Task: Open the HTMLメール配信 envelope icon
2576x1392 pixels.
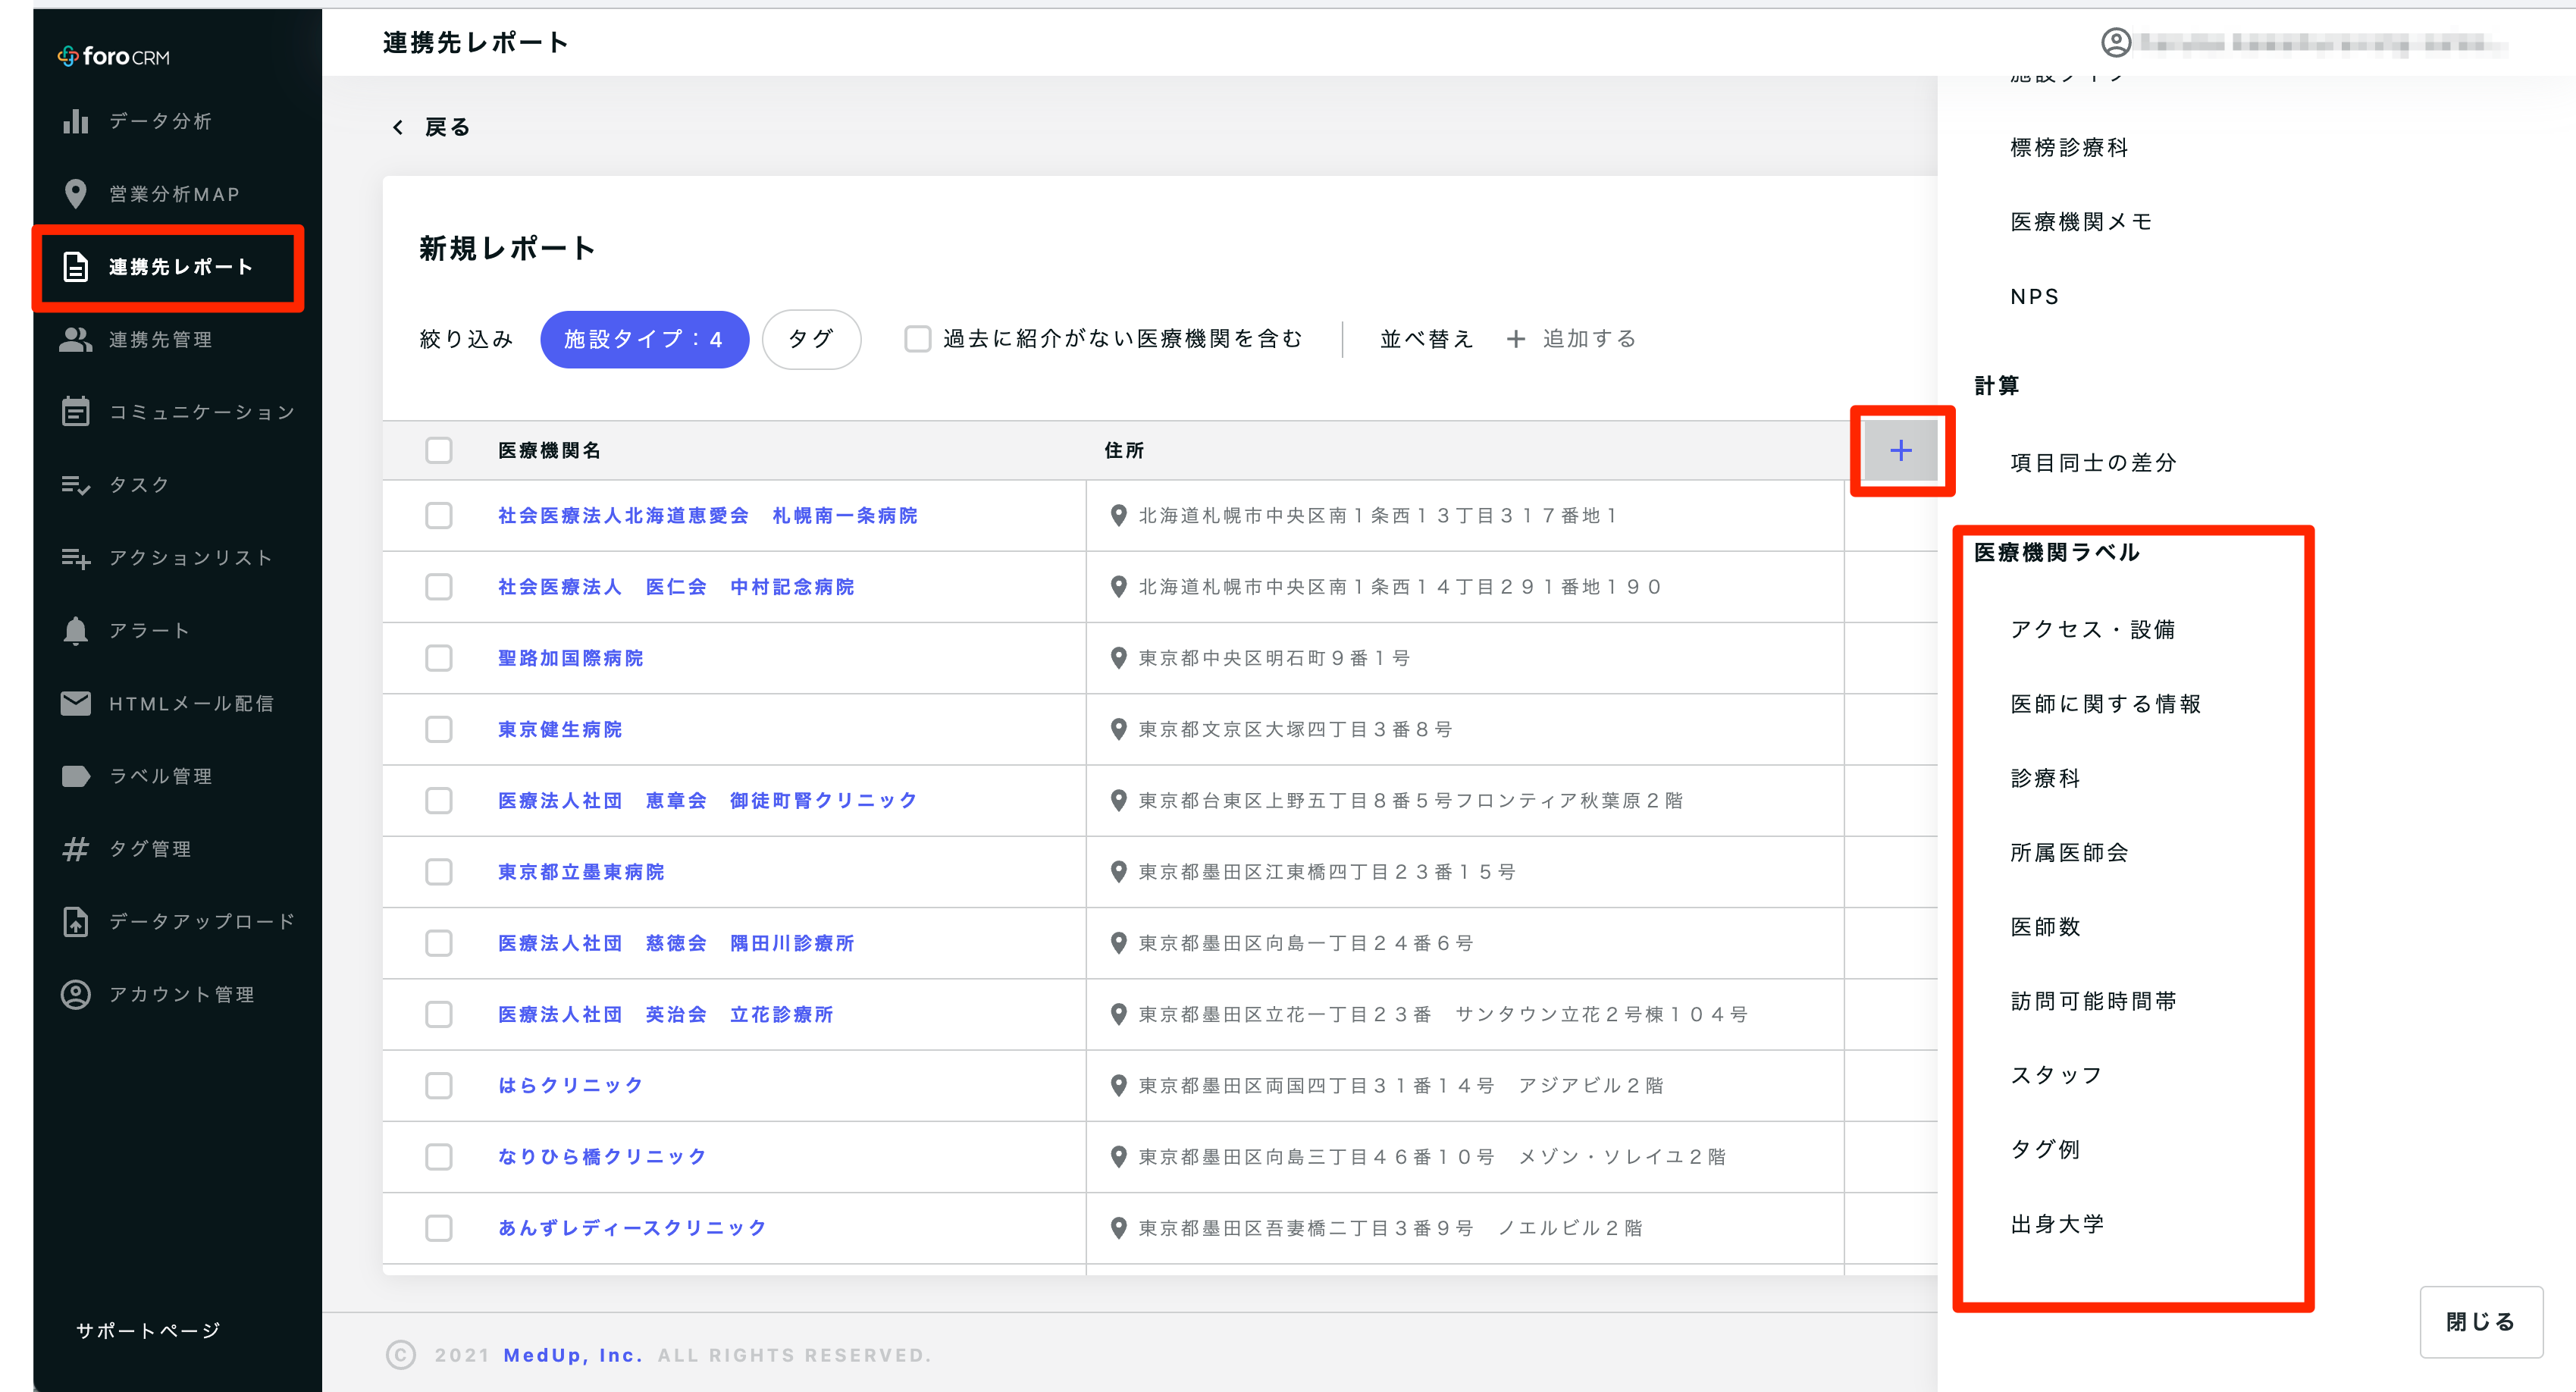Action: click(x=75, y=704)
